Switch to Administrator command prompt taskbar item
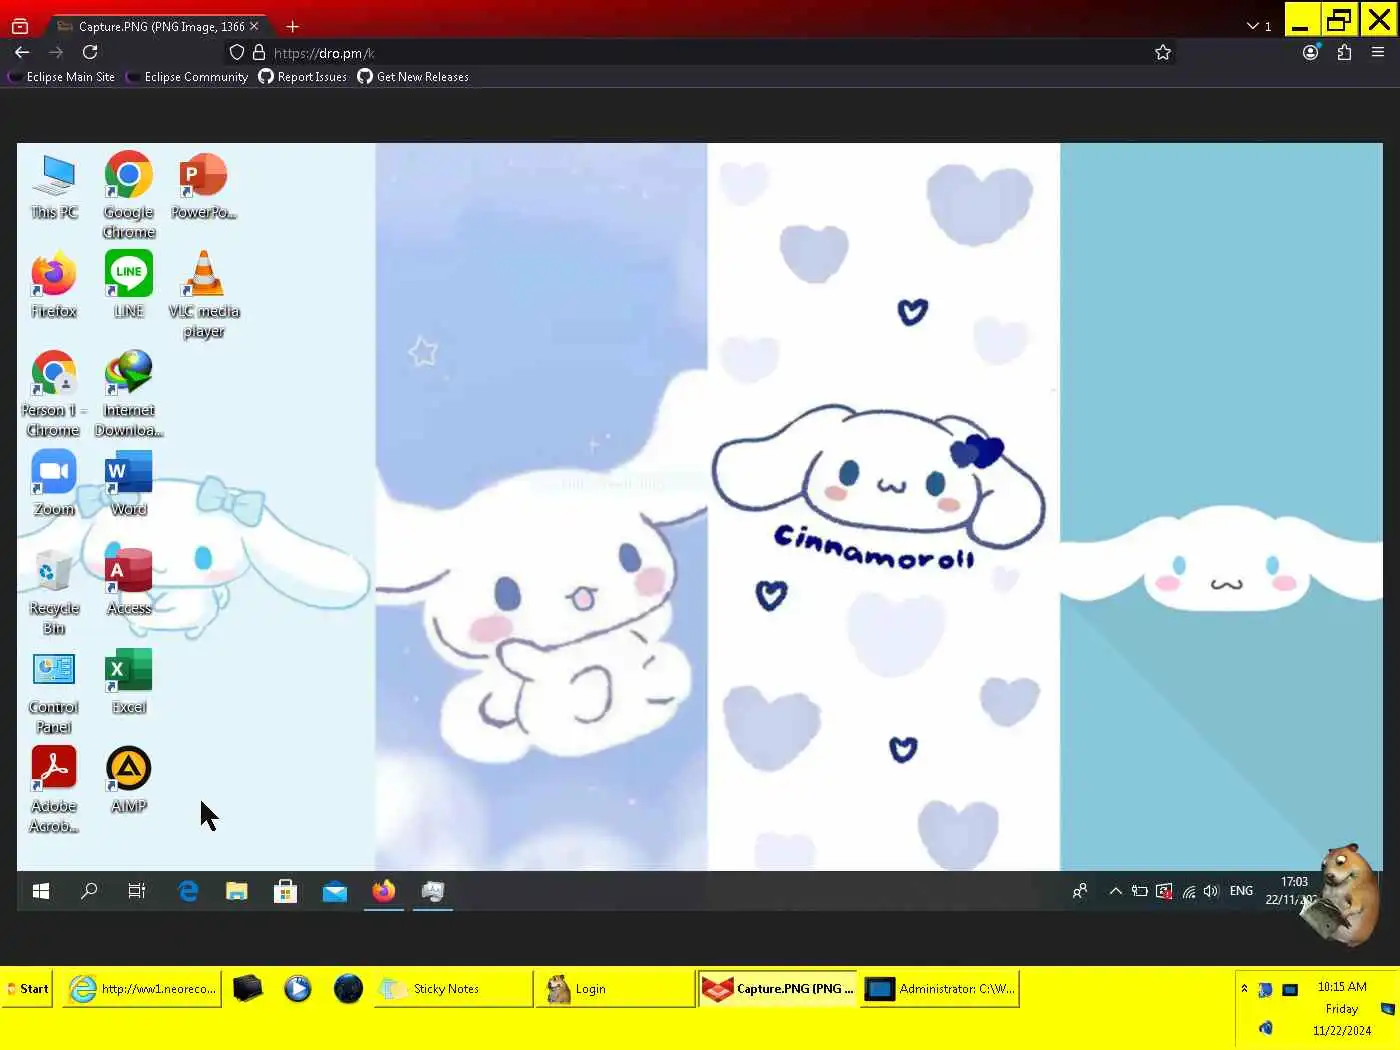This screenshot has height=1050, width=1400. (939, 989)
